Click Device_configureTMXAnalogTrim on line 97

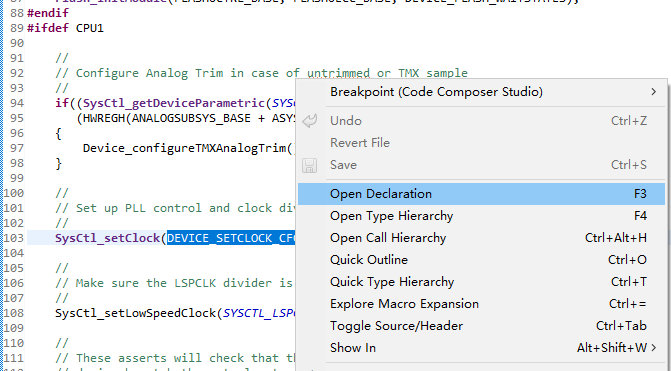(185, 148)
